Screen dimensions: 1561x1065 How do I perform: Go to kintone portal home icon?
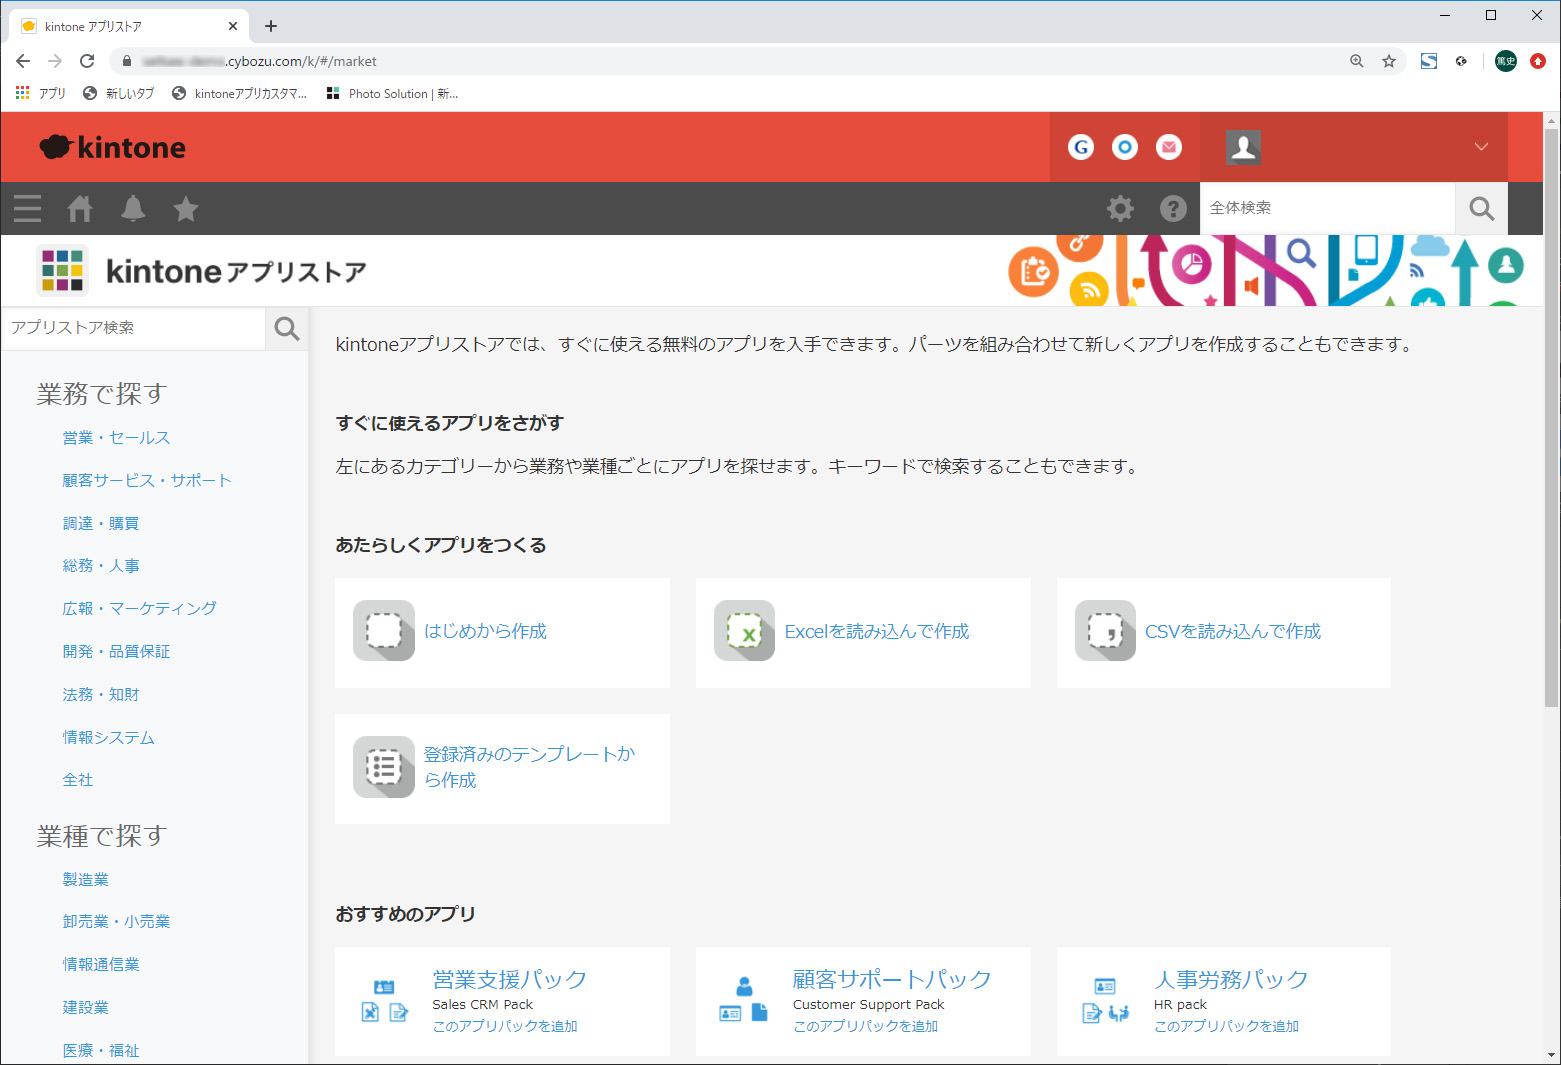point(80,208)
